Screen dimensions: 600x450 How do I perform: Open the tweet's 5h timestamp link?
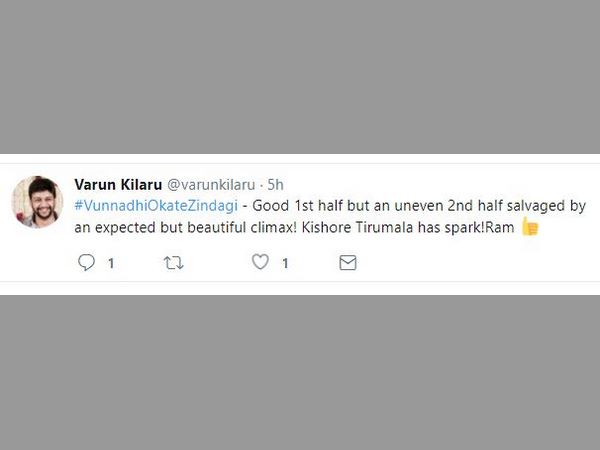click(275, 185)
